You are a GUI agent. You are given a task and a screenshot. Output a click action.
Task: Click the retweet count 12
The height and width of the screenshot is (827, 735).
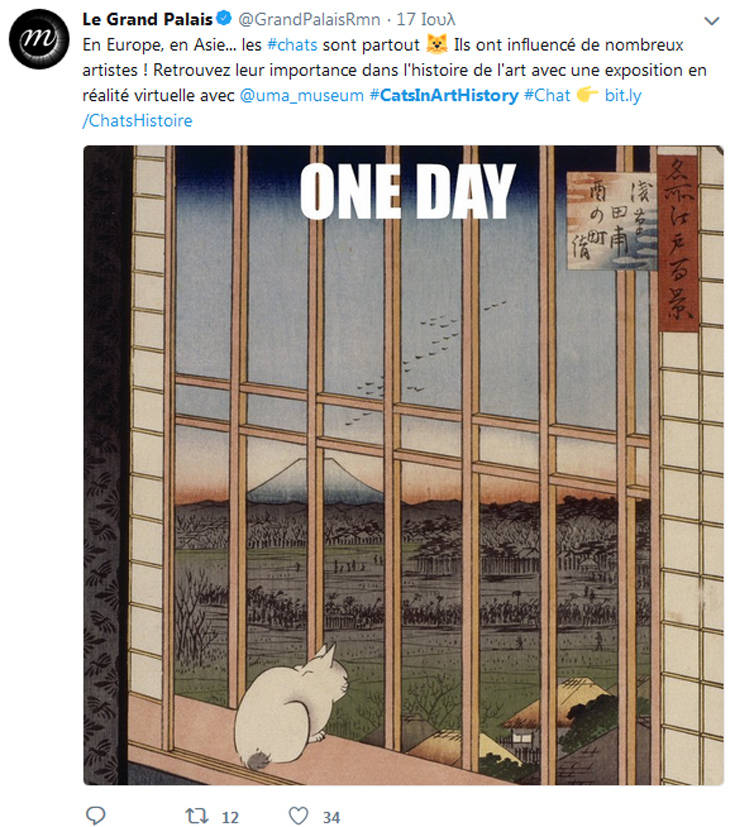(229, 817)
